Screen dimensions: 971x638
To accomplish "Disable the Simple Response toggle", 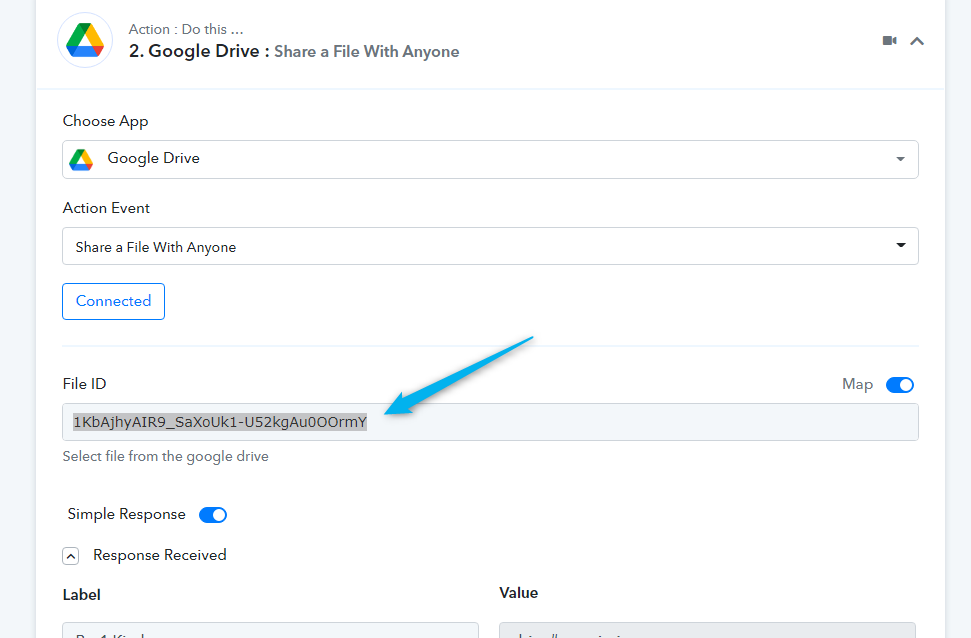I will tap(213, 515).
